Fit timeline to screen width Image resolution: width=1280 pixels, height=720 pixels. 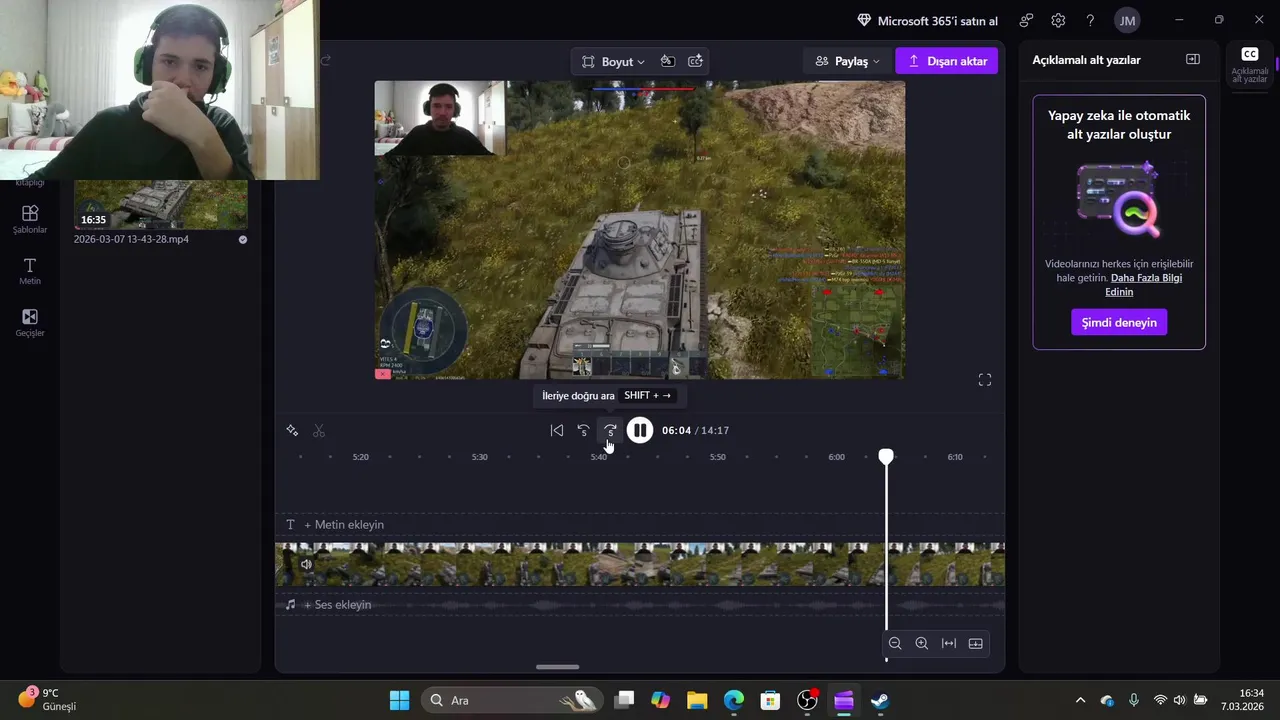[949, 643]
